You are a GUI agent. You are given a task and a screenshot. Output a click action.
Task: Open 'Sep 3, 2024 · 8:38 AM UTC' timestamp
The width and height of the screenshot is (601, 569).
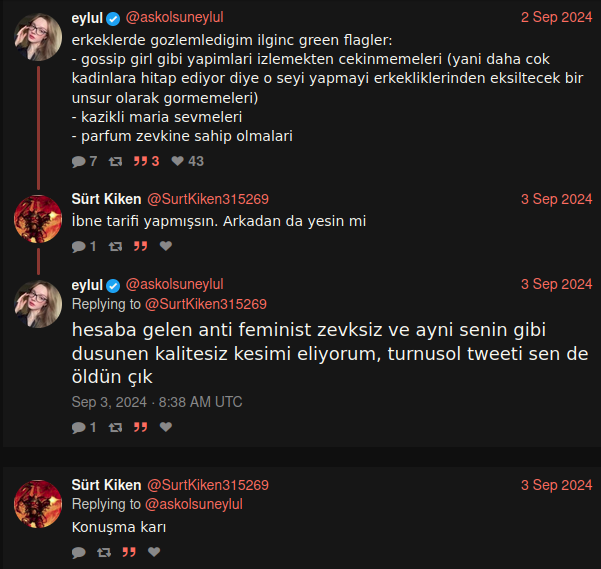[157, 402]
